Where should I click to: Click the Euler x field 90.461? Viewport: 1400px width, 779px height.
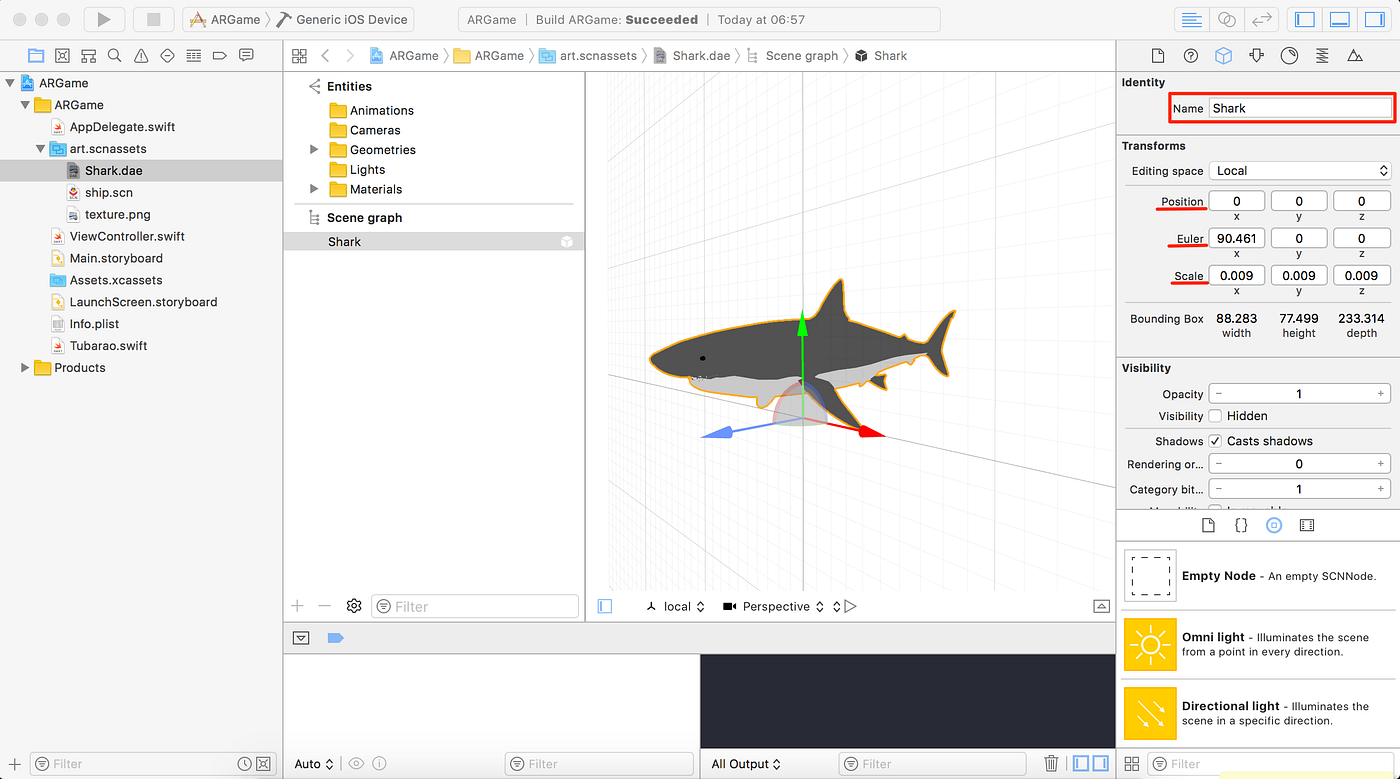[1237, 239]
